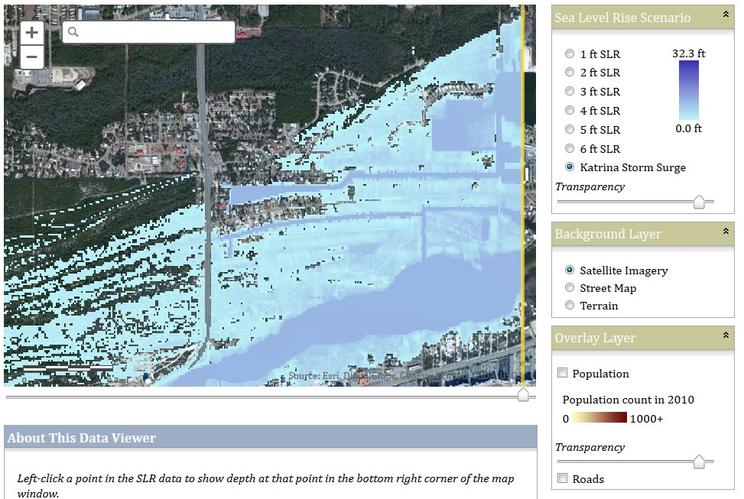Screen dimensions: 744x499
Task: Choose the 3 ft SLR option
Action: (x=570, y=92)
